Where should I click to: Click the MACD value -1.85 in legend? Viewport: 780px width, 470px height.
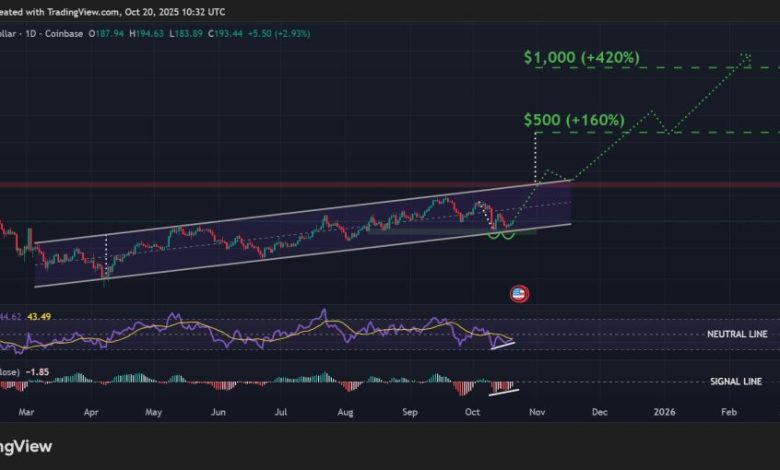pyautogui.click(x=40, y=372)
